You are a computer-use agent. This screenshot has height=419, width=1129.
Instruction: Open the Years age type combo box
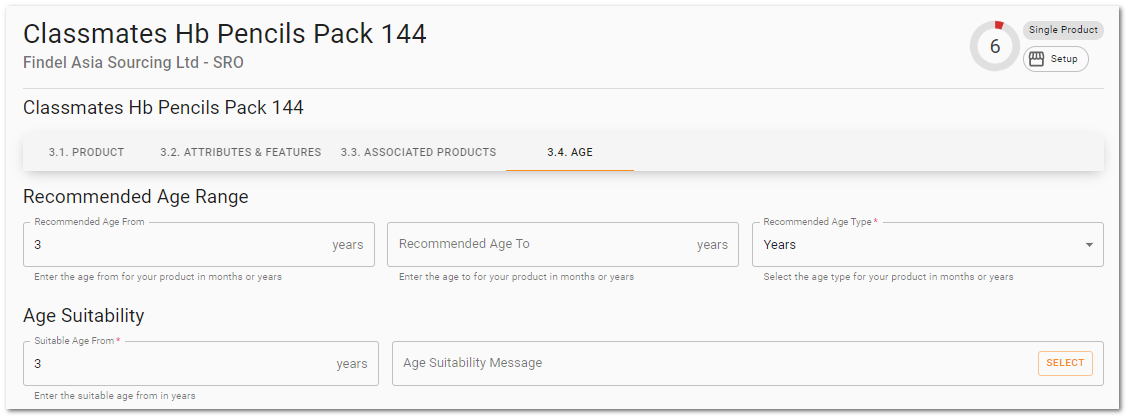[928, 245]
